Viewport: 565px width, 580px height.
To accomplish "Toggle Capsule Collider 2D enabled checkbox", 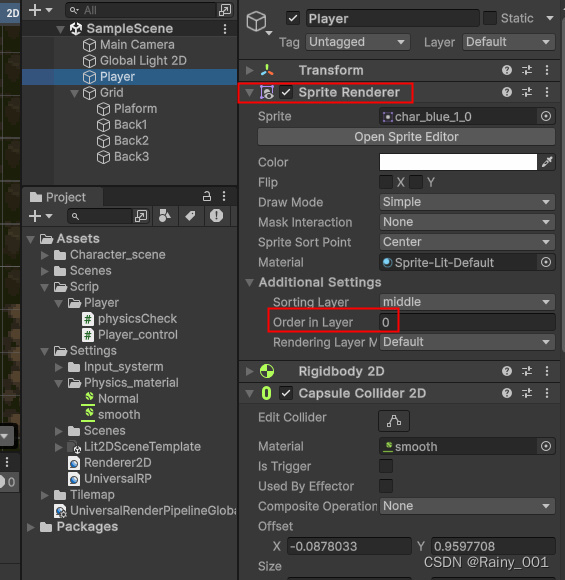I will point(286,393).
